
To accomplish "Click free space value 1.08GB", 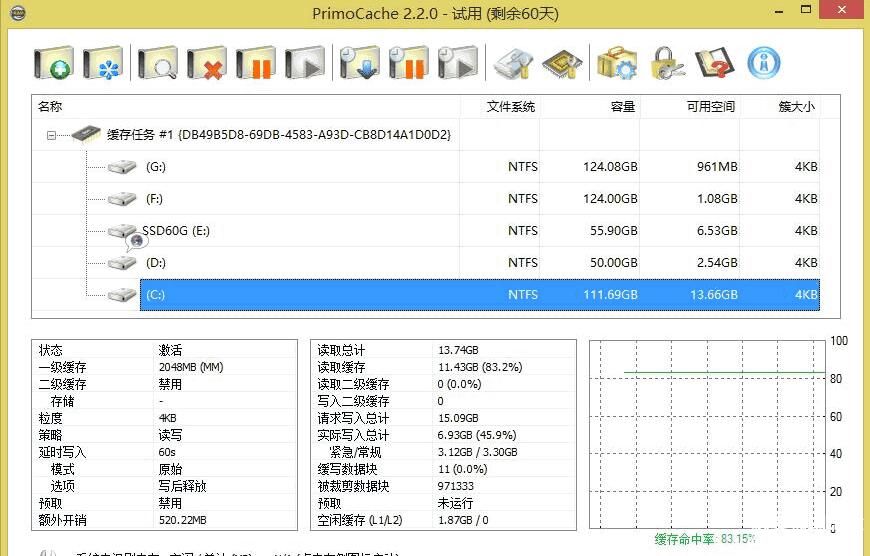I will (x=717, y=199).
